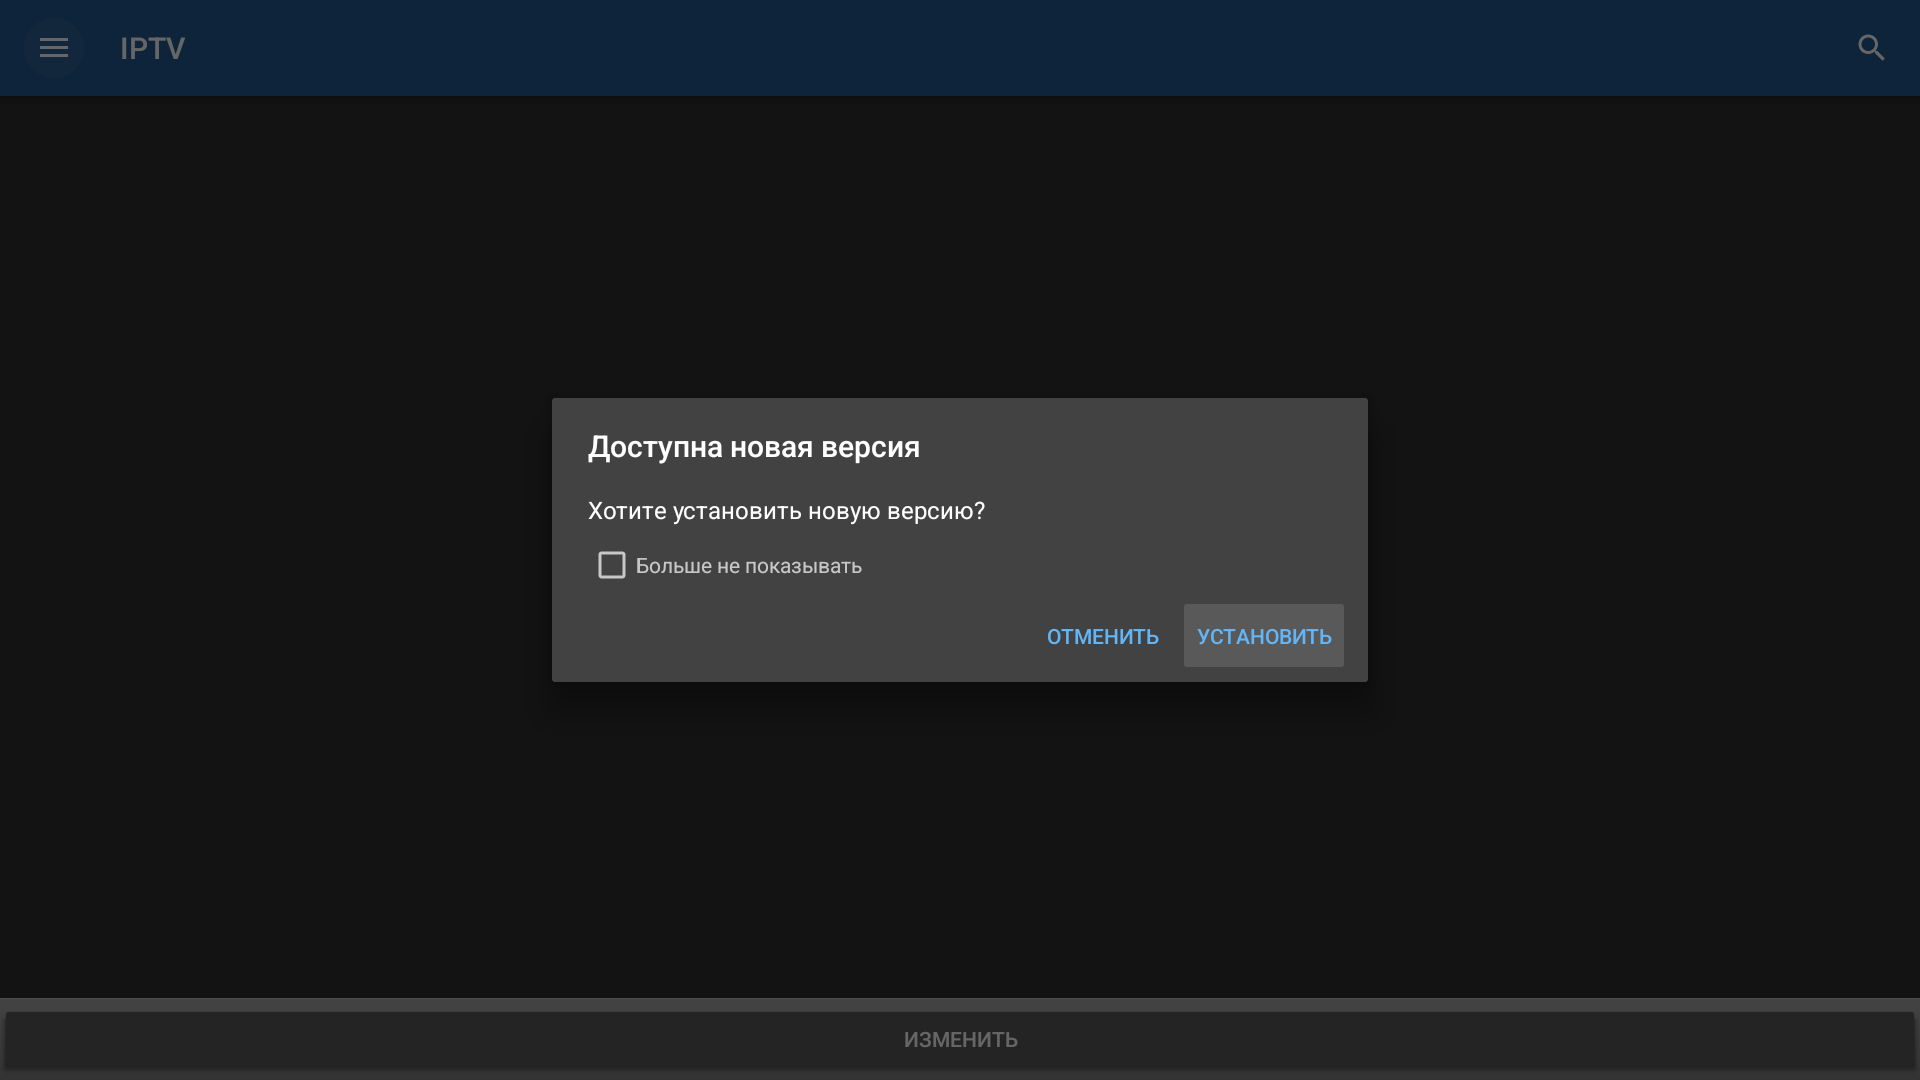Click the 'Хотите установить новую версию?' message

tap(786, 511)
